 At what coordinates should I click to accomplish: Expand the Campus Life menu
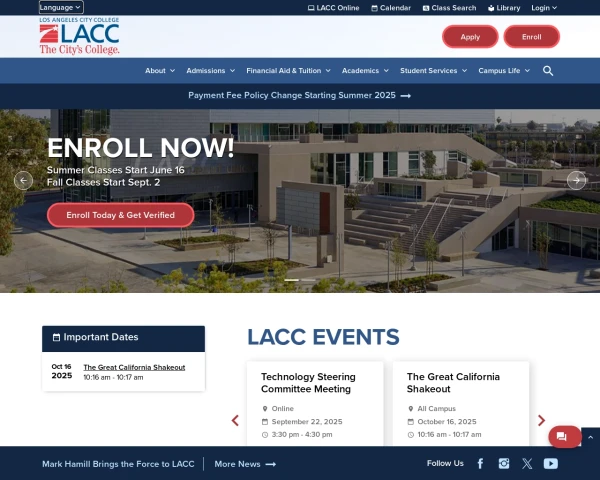[504, 70]
